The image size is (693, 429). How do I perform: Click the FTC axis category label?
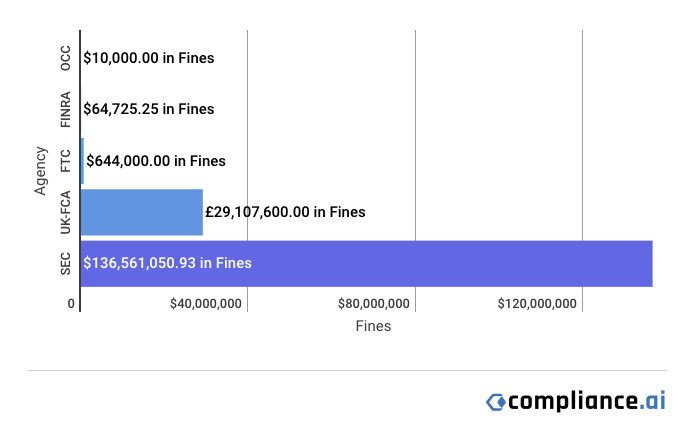tap(65, 161)
